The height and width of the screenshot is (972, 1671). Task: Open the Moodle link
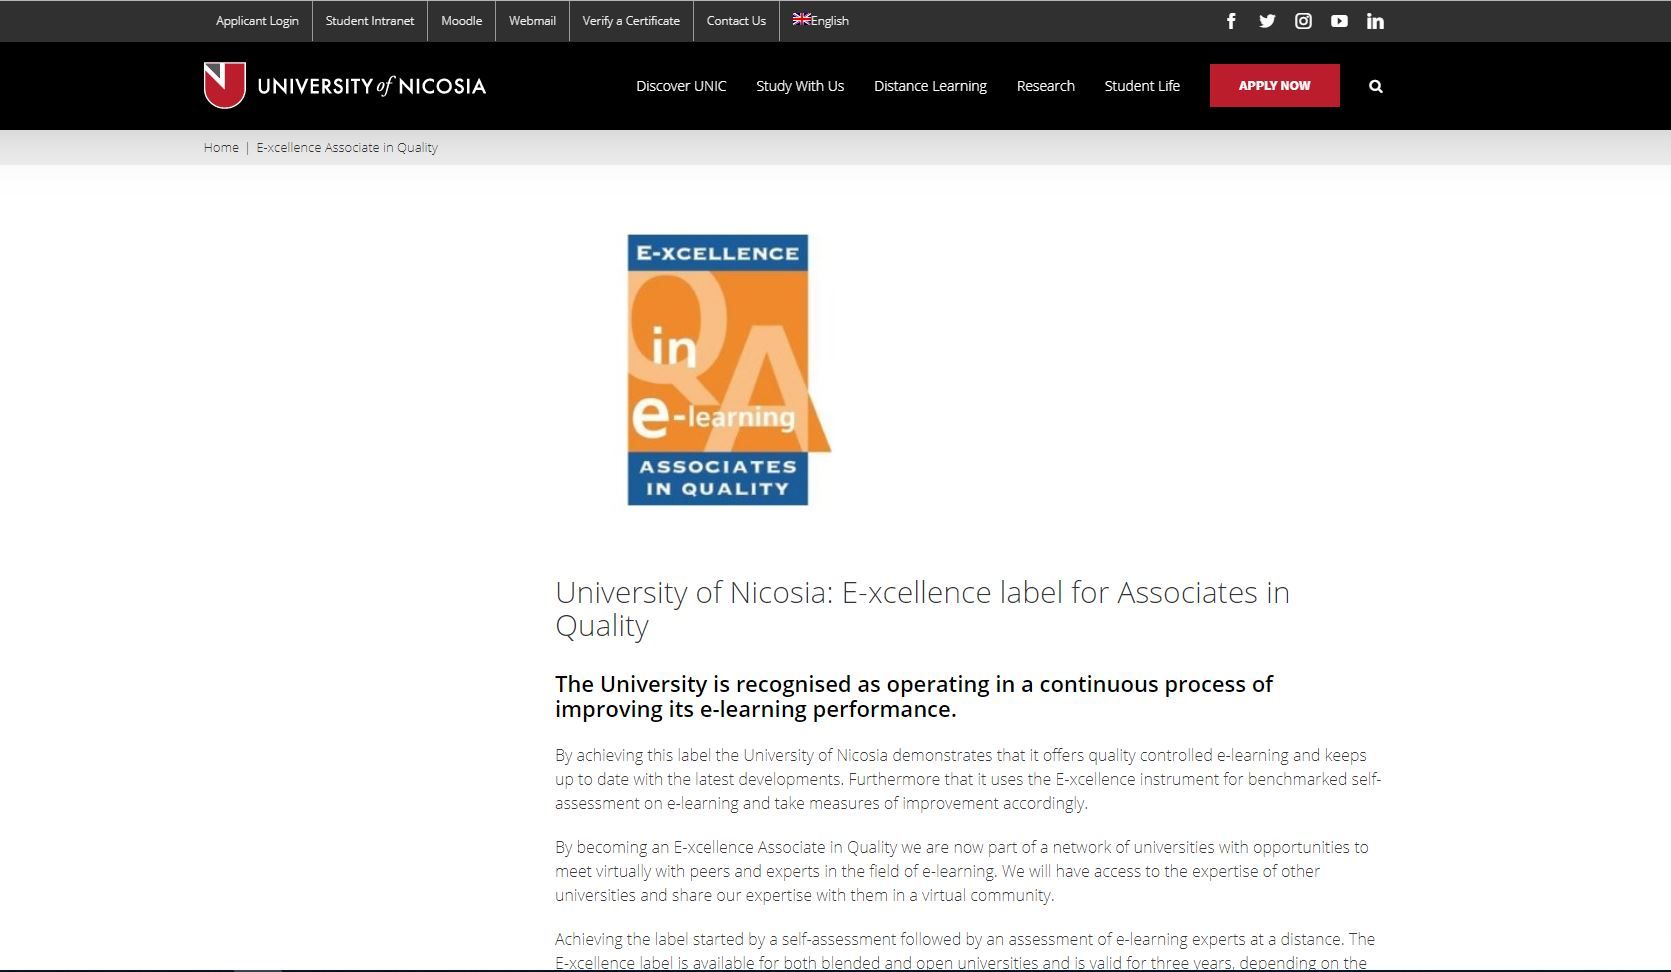(x=461, y=21)
